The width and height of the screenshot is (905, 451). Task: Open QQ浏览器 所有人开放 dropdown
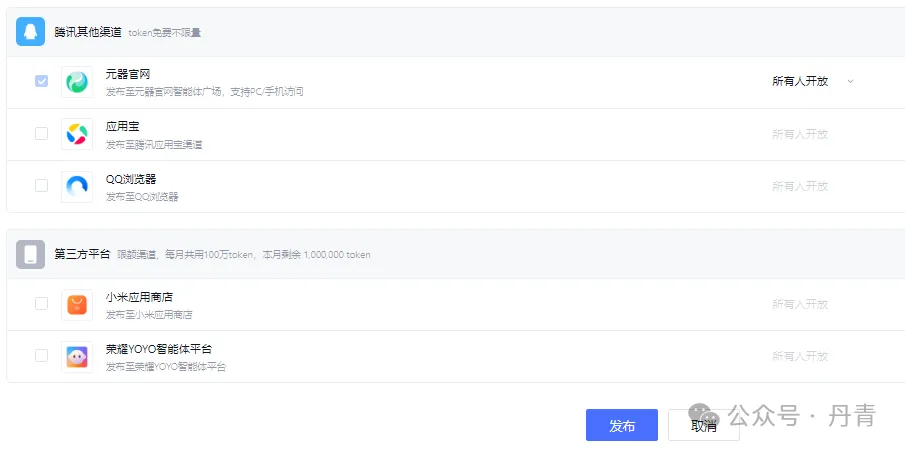800,186
